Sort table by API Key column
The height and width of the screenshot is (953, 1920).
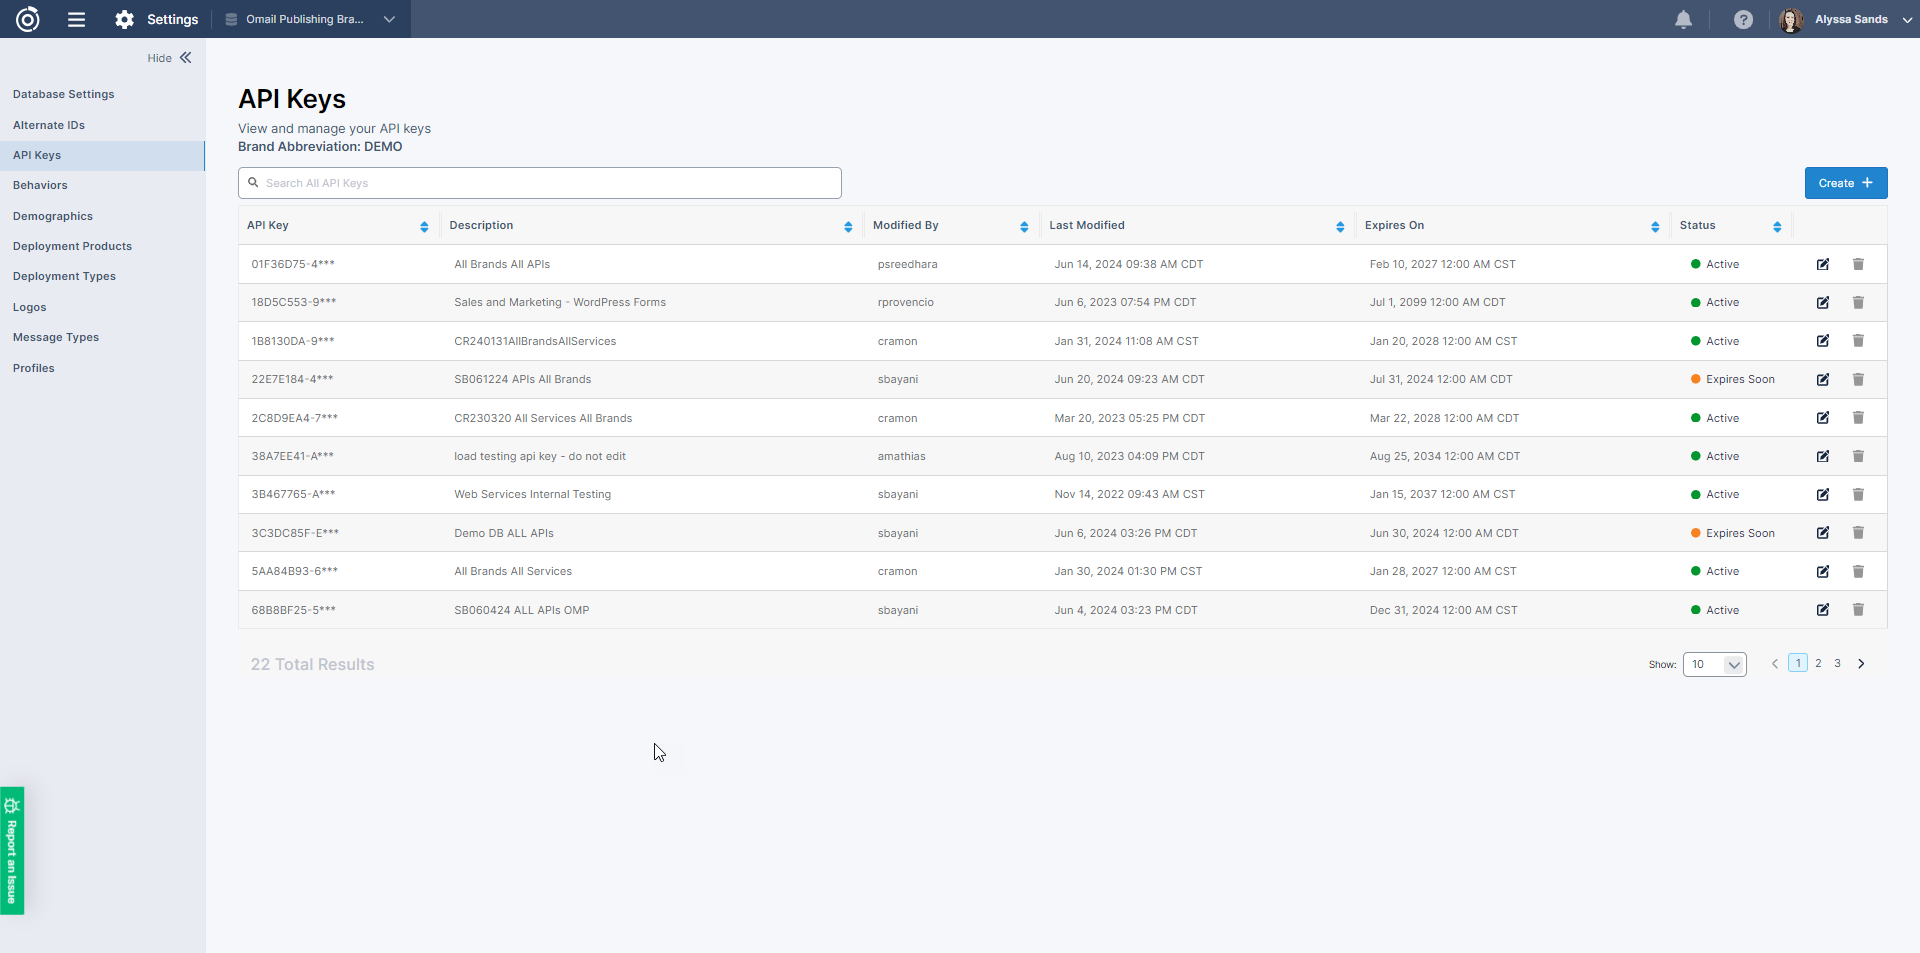[x=424, y=227]
